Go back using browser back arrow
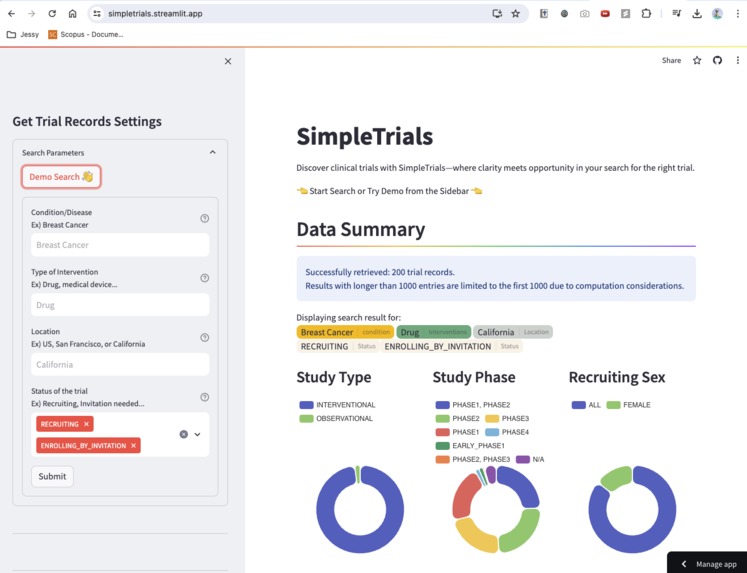747x573 pixels. [11, 14]
